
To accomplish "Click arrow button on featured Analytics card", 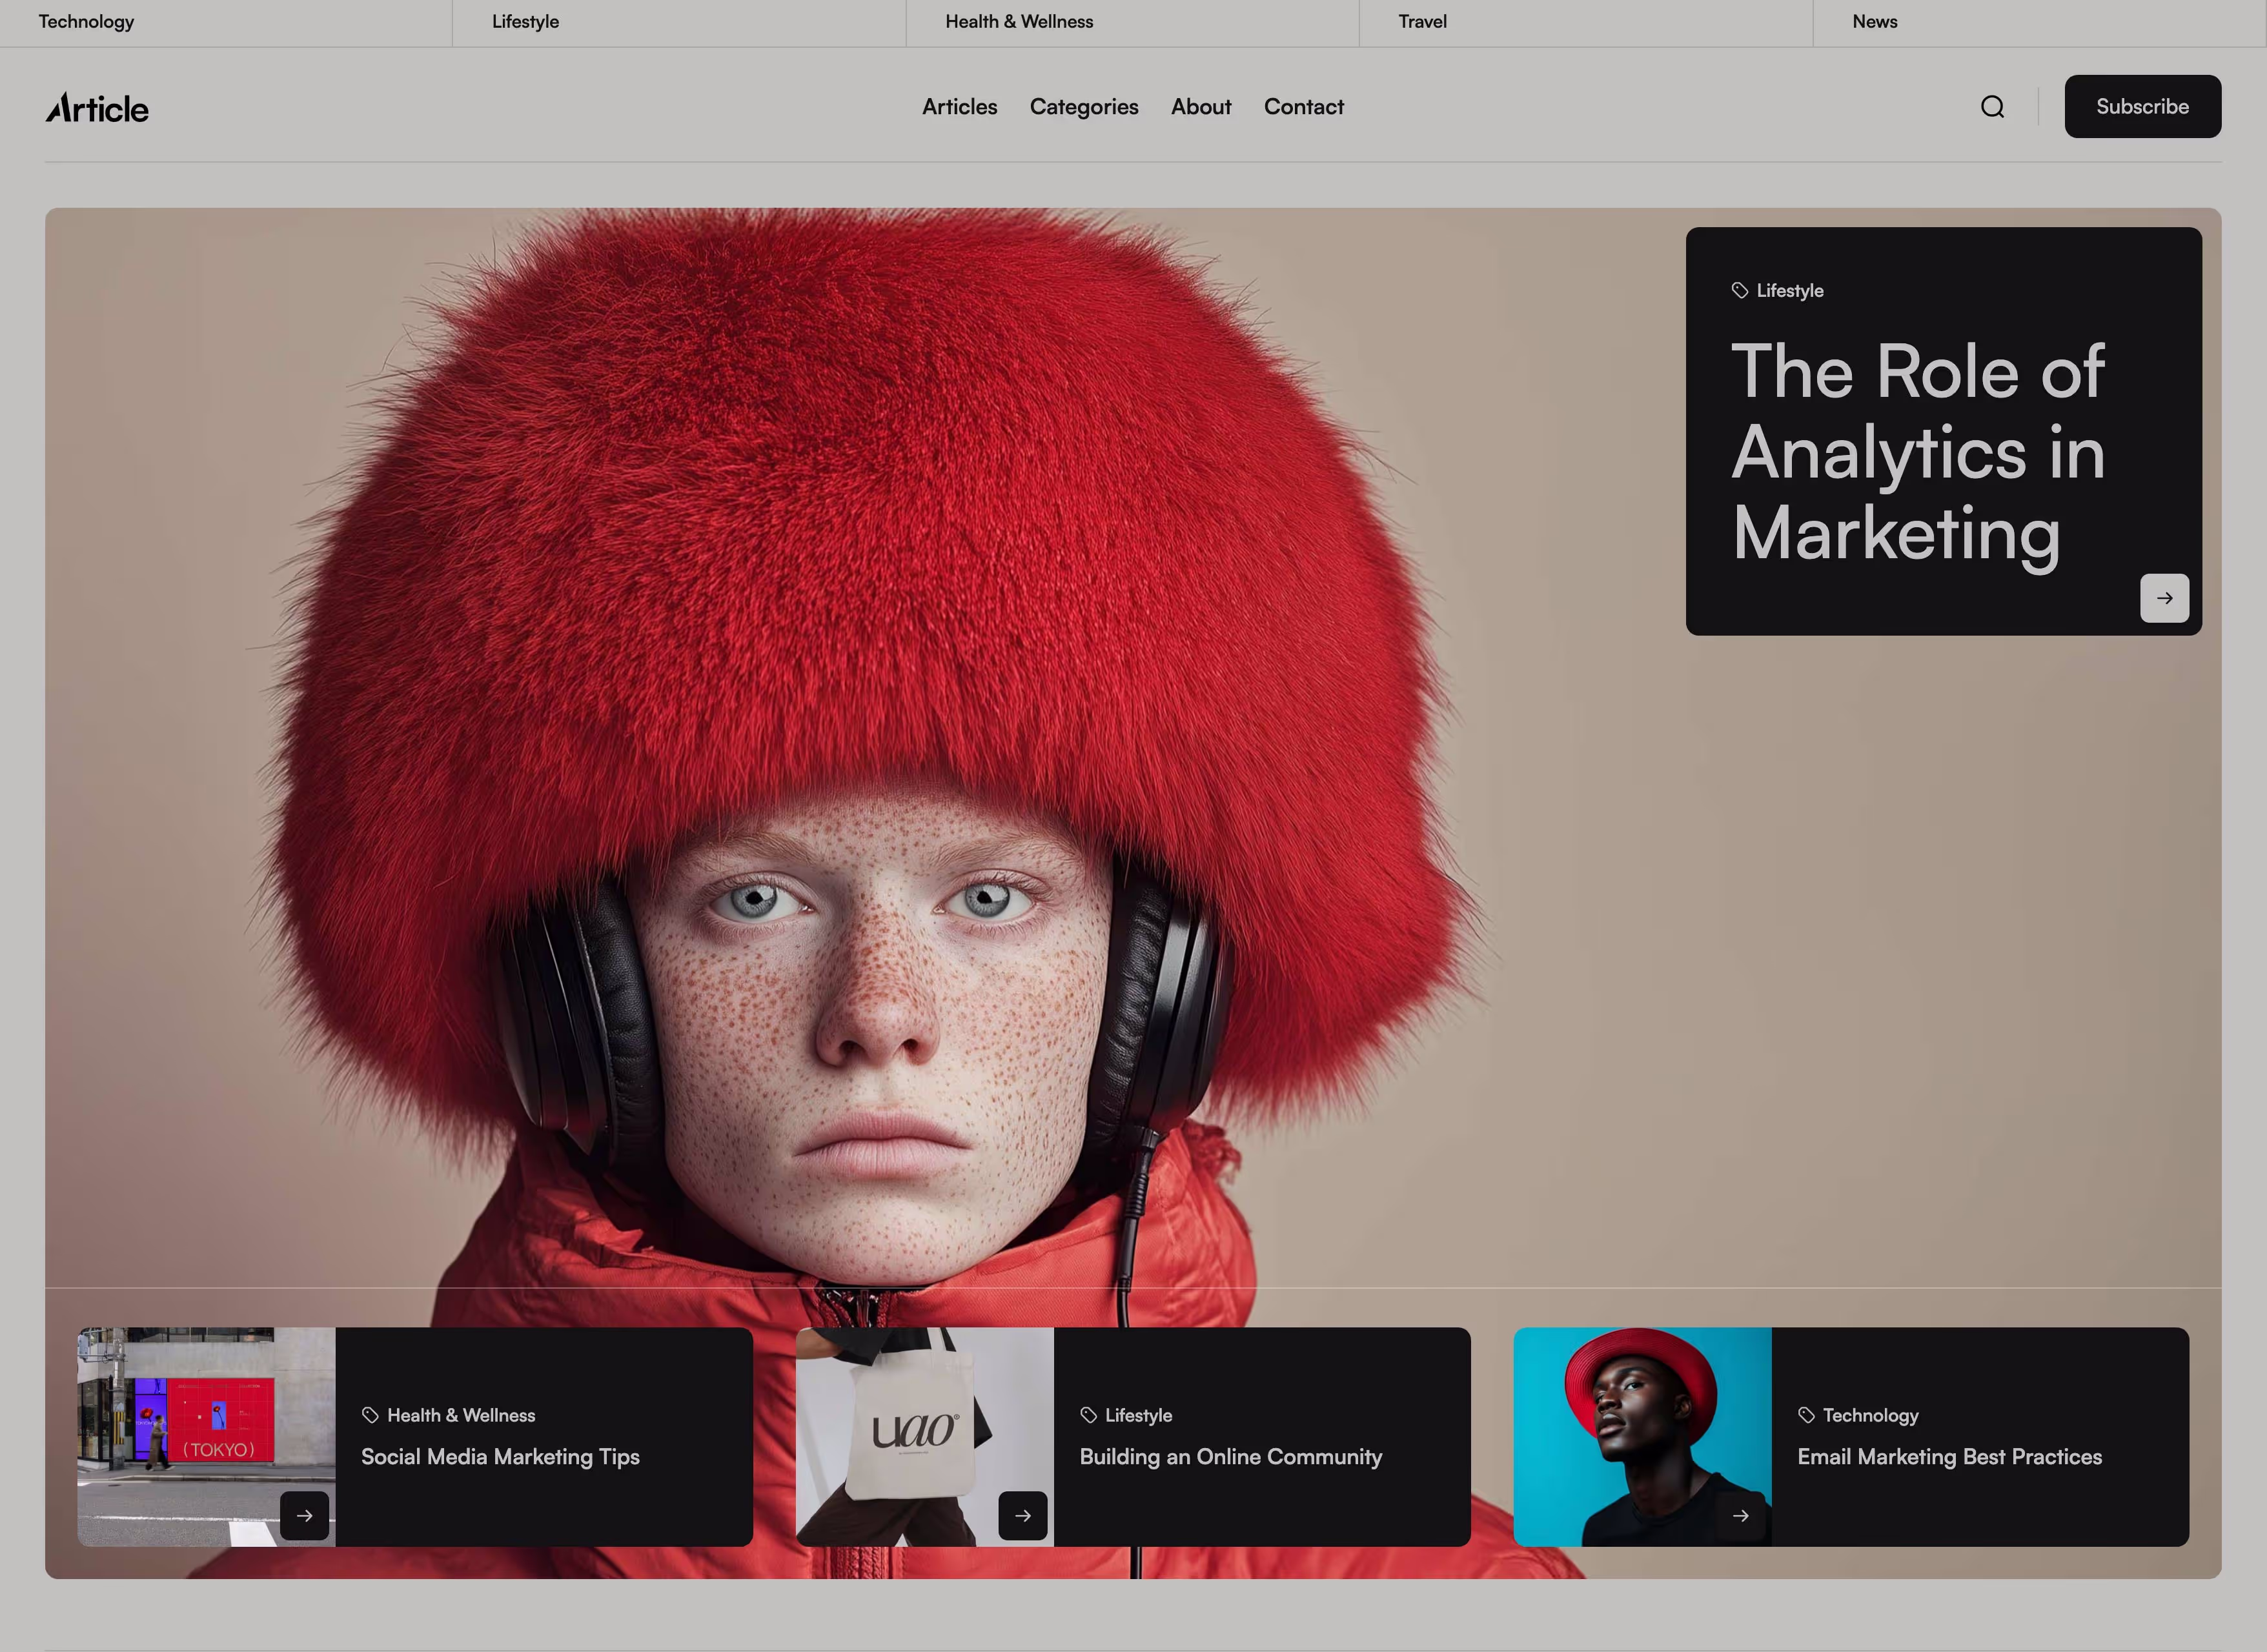I will [2164, 598].
